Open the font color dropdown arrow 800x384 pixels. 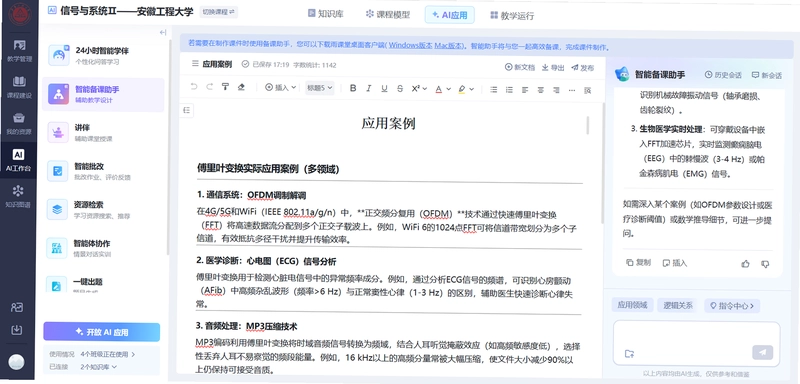[448, 89]
